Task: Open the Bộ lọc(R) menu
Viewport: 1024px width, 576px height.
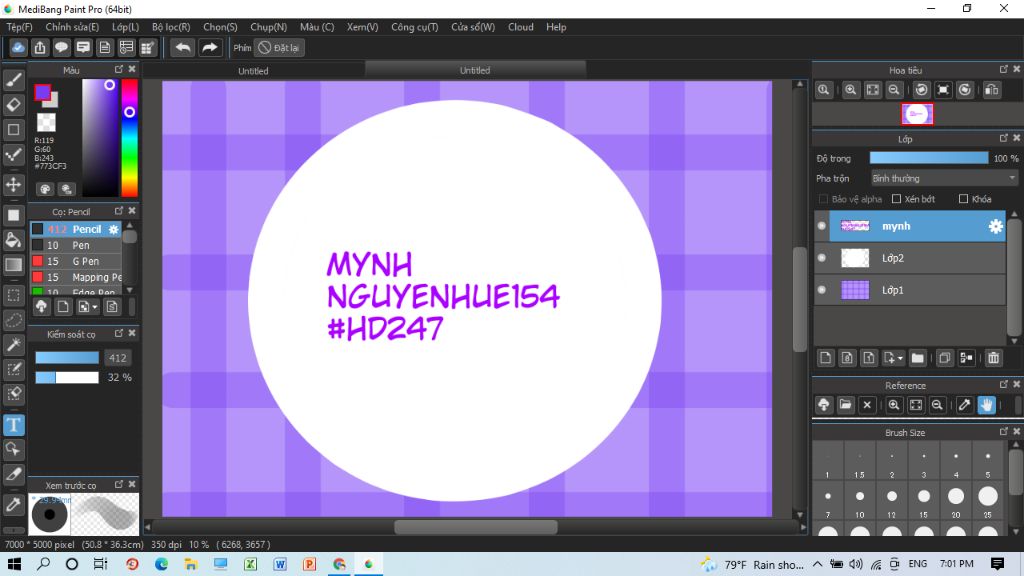Action: [171, 27]
